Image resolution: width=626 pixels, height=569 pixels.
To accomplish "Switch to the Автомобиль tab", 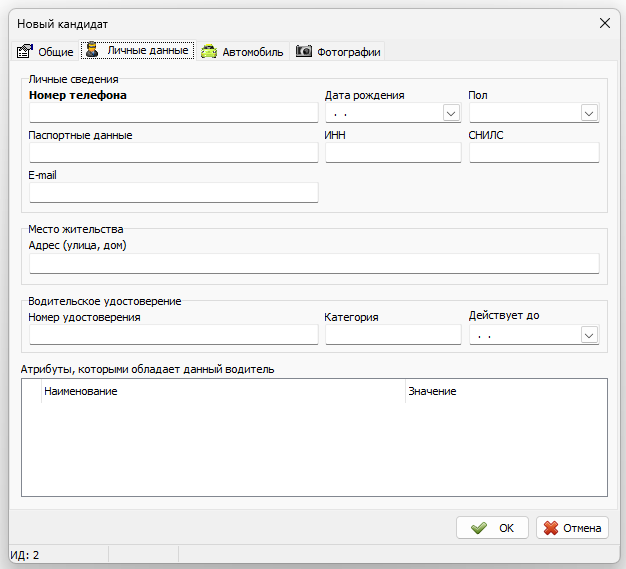I will [243, 52].
